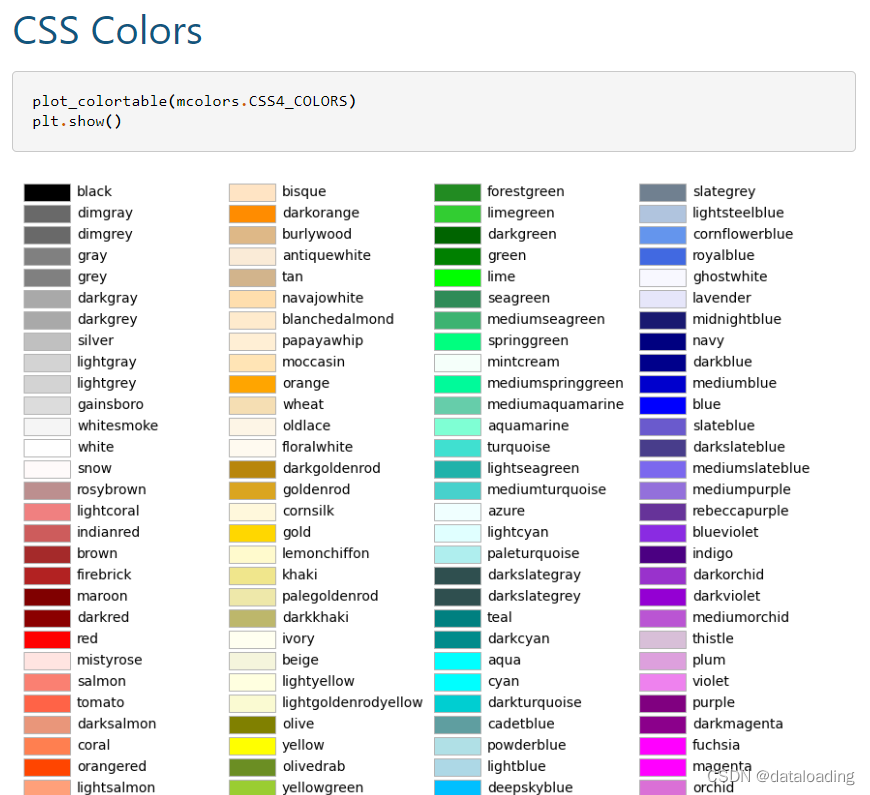
Task: Select the whitesmoke color swatch
Action: coord(48,425)
